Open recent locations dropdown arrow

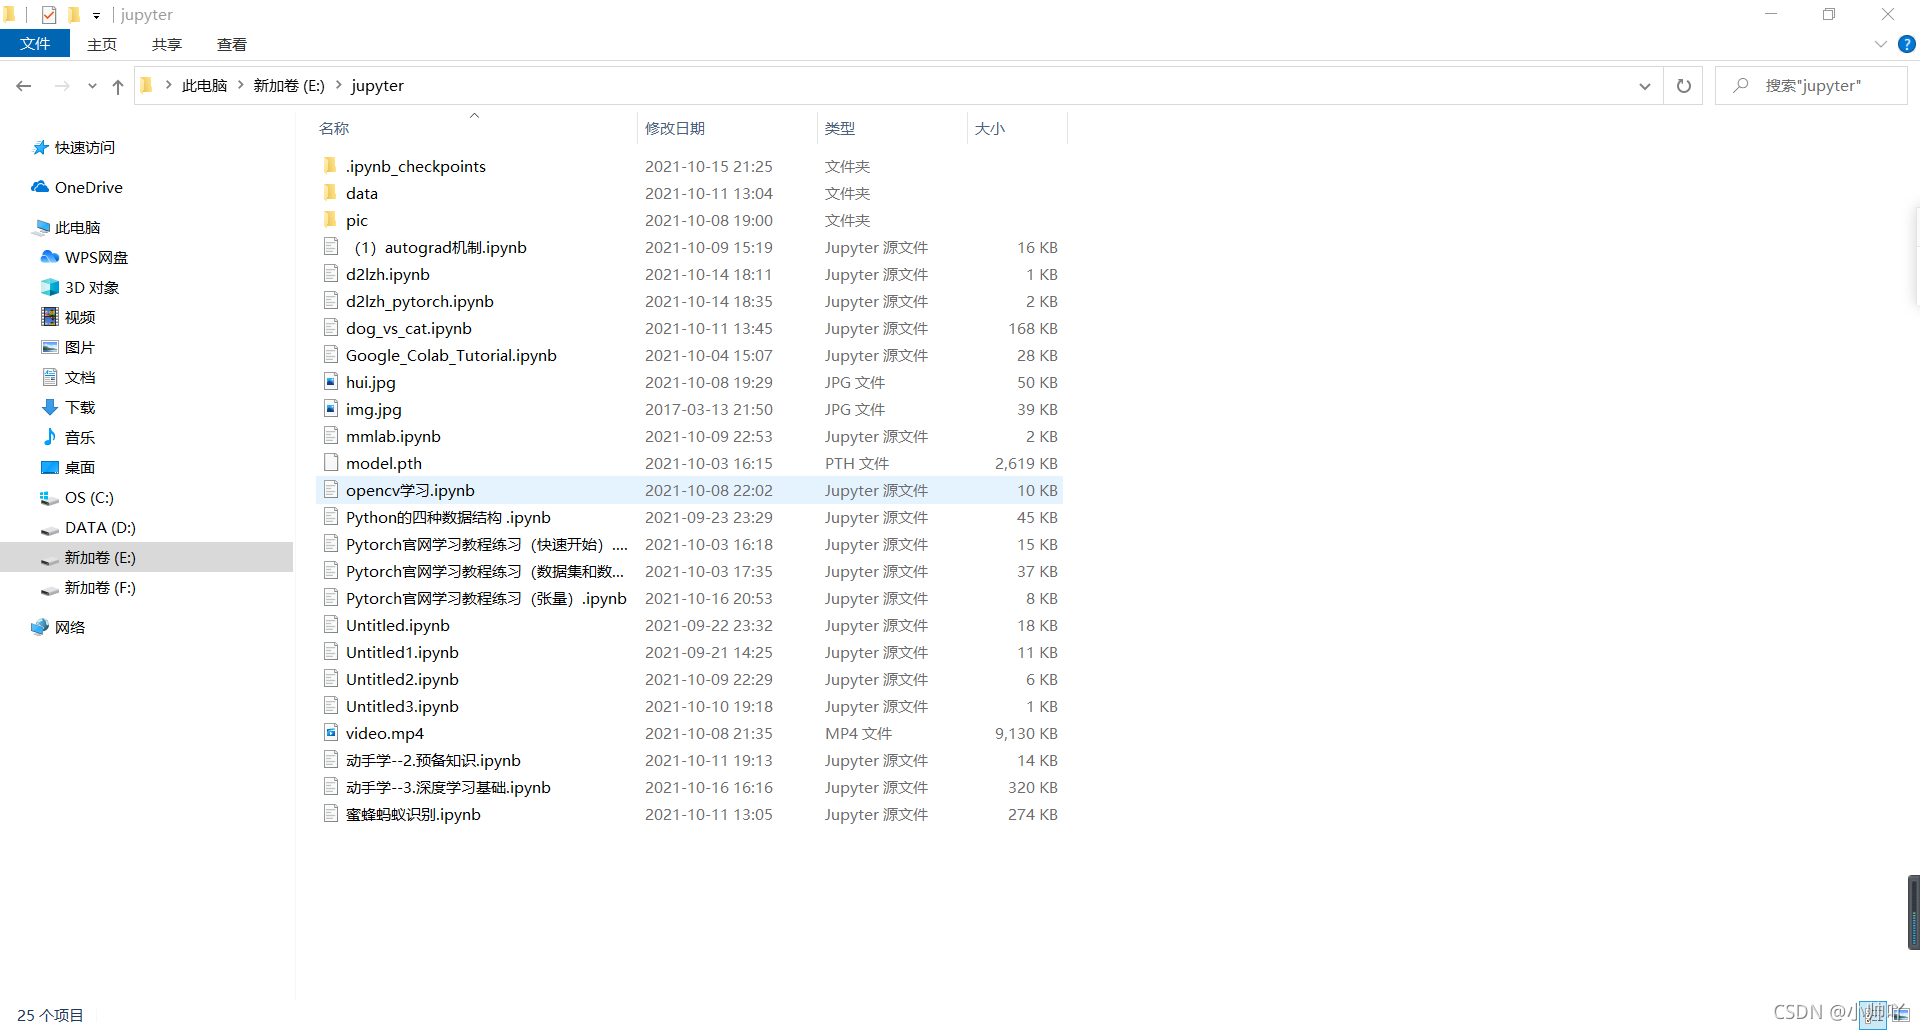[x=92, y=86]
